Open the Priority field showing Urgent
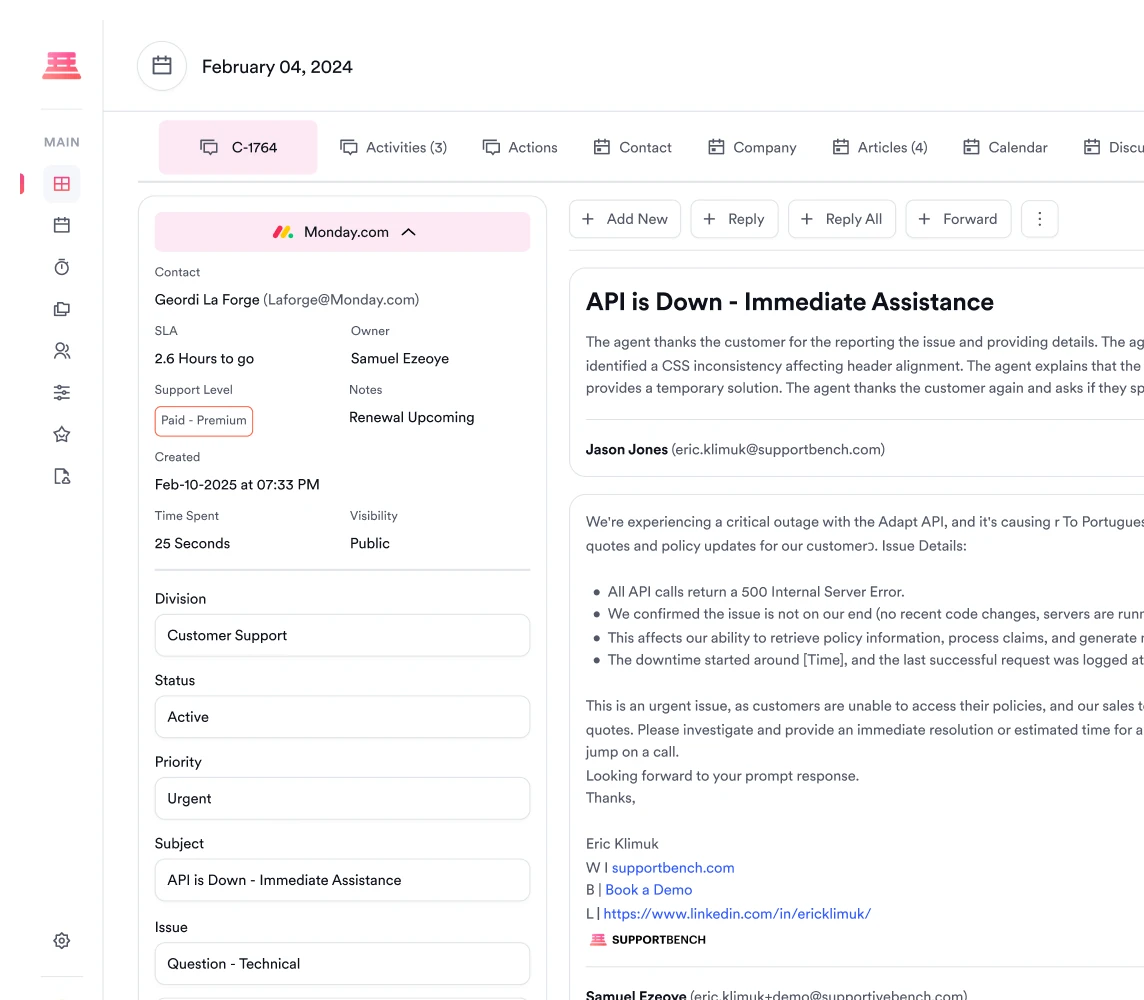The image size is (1144, 1000). [x=342, y=799]
